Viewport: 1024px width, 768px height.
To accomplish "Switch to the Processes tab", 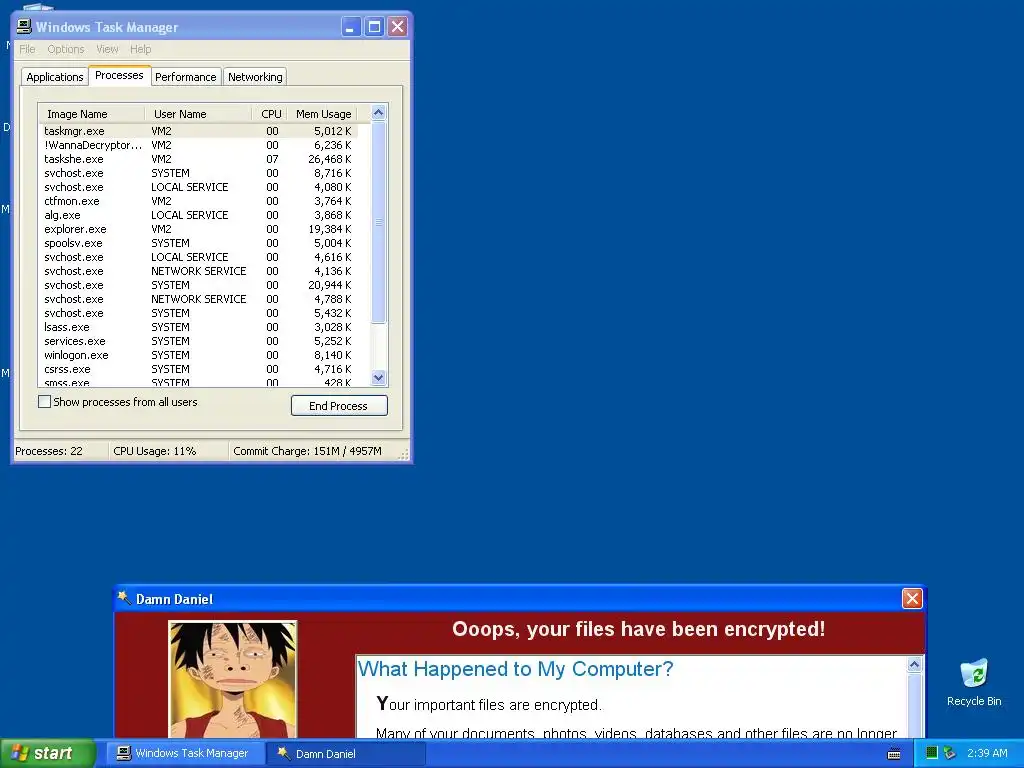I will (120, 76).
